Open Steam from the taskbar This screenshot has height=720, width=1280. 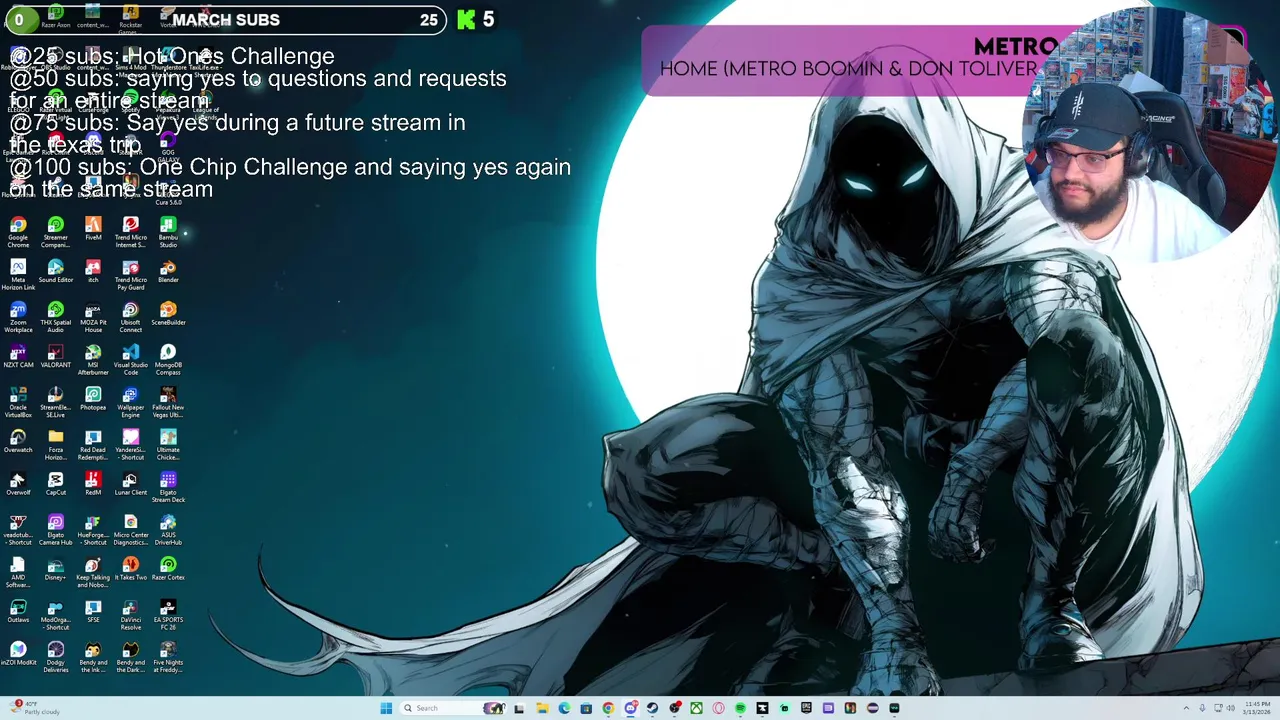(x=652, y=708)
